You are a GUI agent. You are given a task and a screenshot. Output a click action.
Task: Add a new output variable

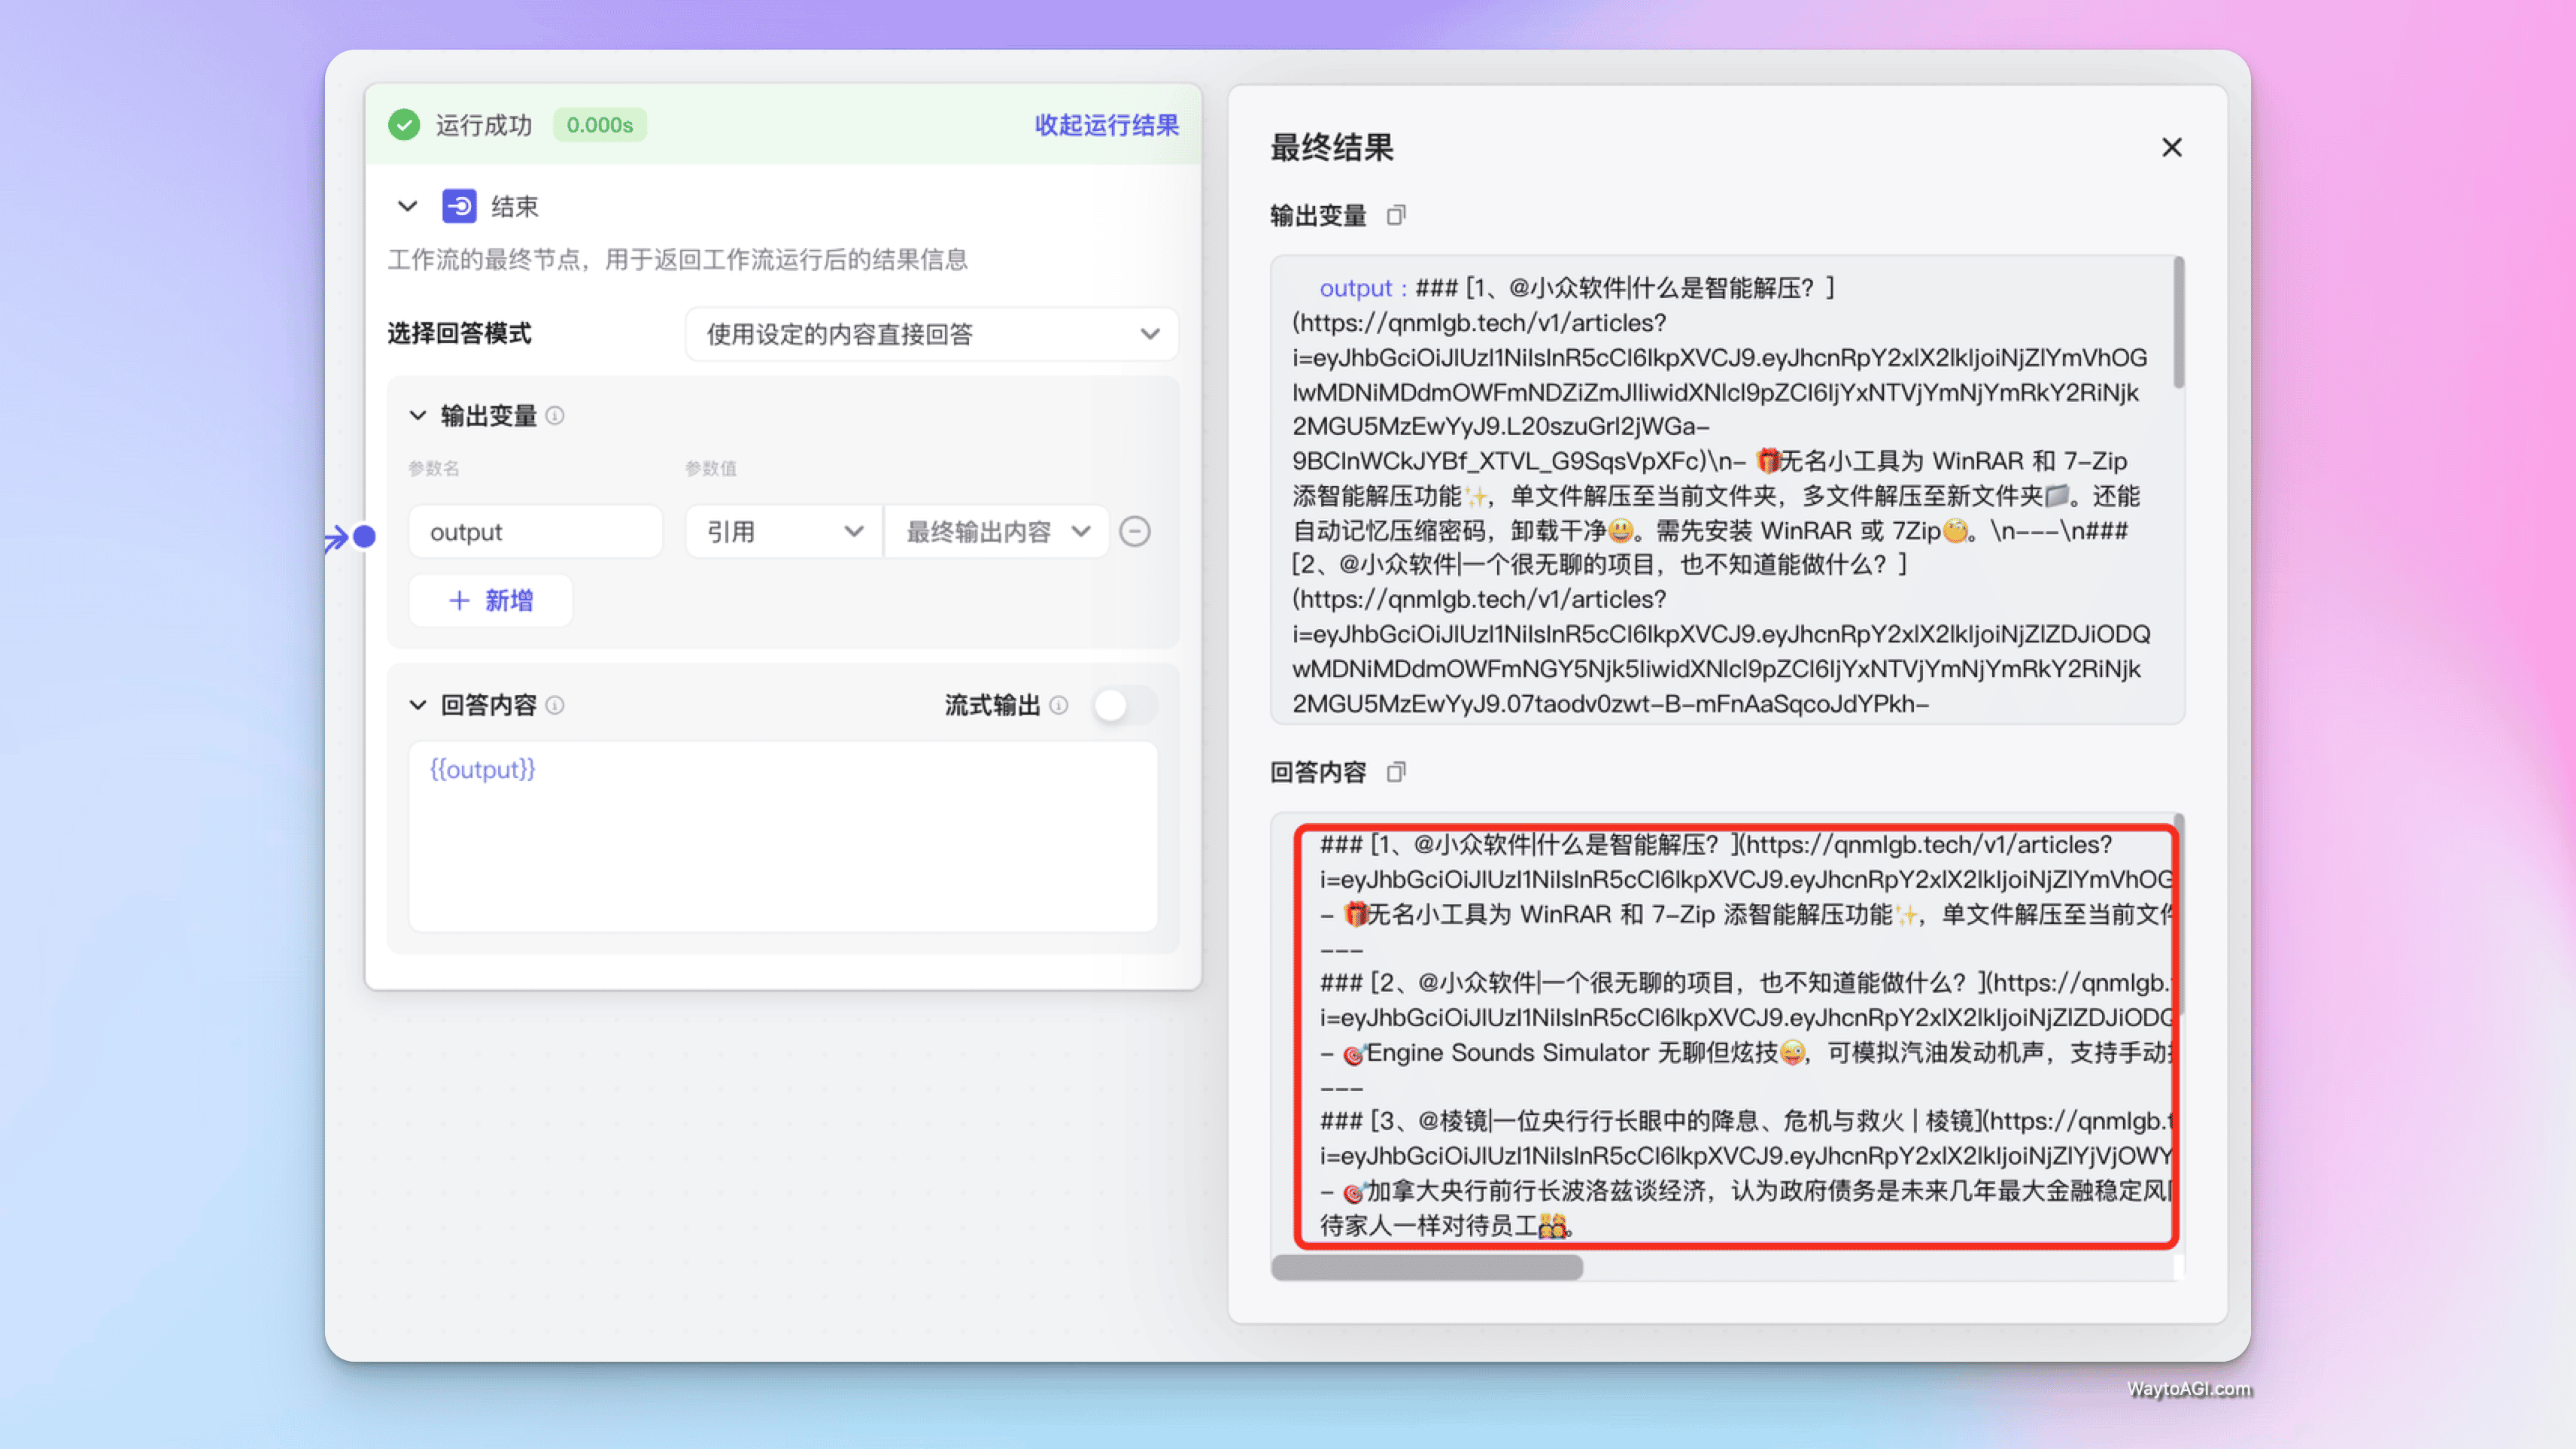491,600
